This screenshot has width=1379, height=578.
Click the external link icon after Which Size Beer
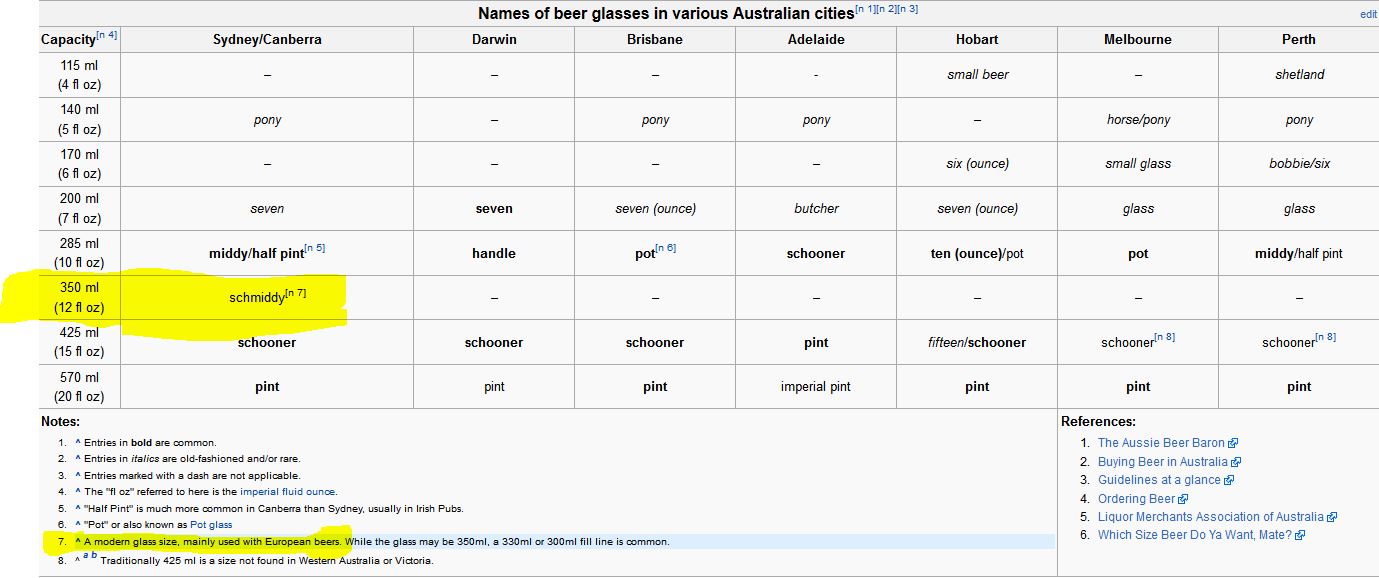click(x=1300, y=535)
